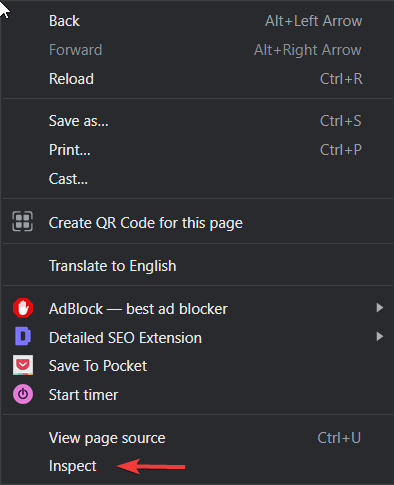394x485 pixels.
Task: Click the Pocket logo icon
Action: [x=23, y=365]
